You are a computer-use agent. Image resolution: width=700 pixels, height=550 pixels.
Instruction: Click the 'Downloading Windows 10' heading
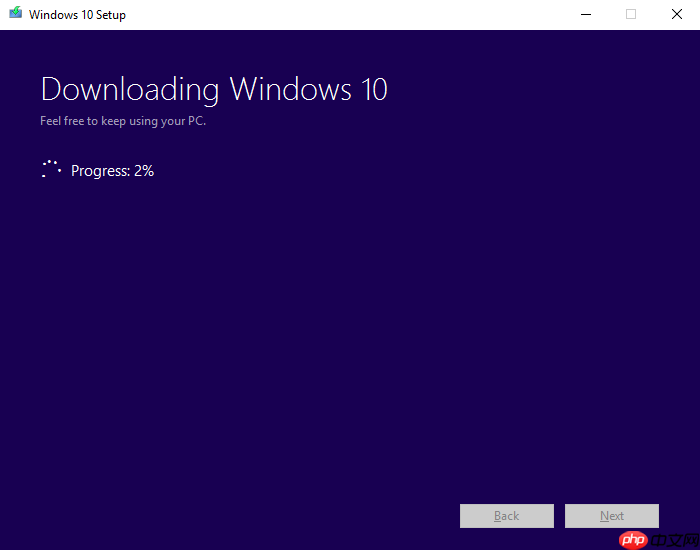point(214,90)
